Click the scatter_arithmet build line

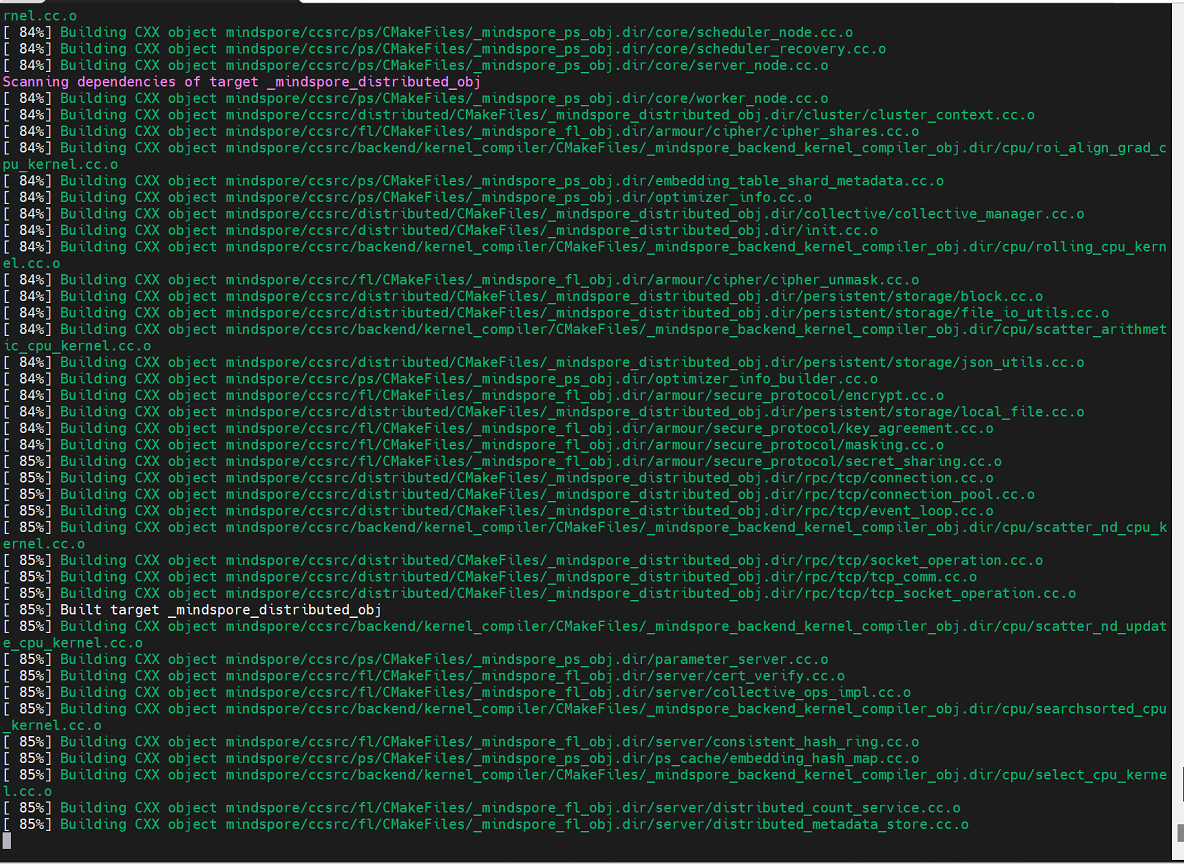tap(584, 330)
